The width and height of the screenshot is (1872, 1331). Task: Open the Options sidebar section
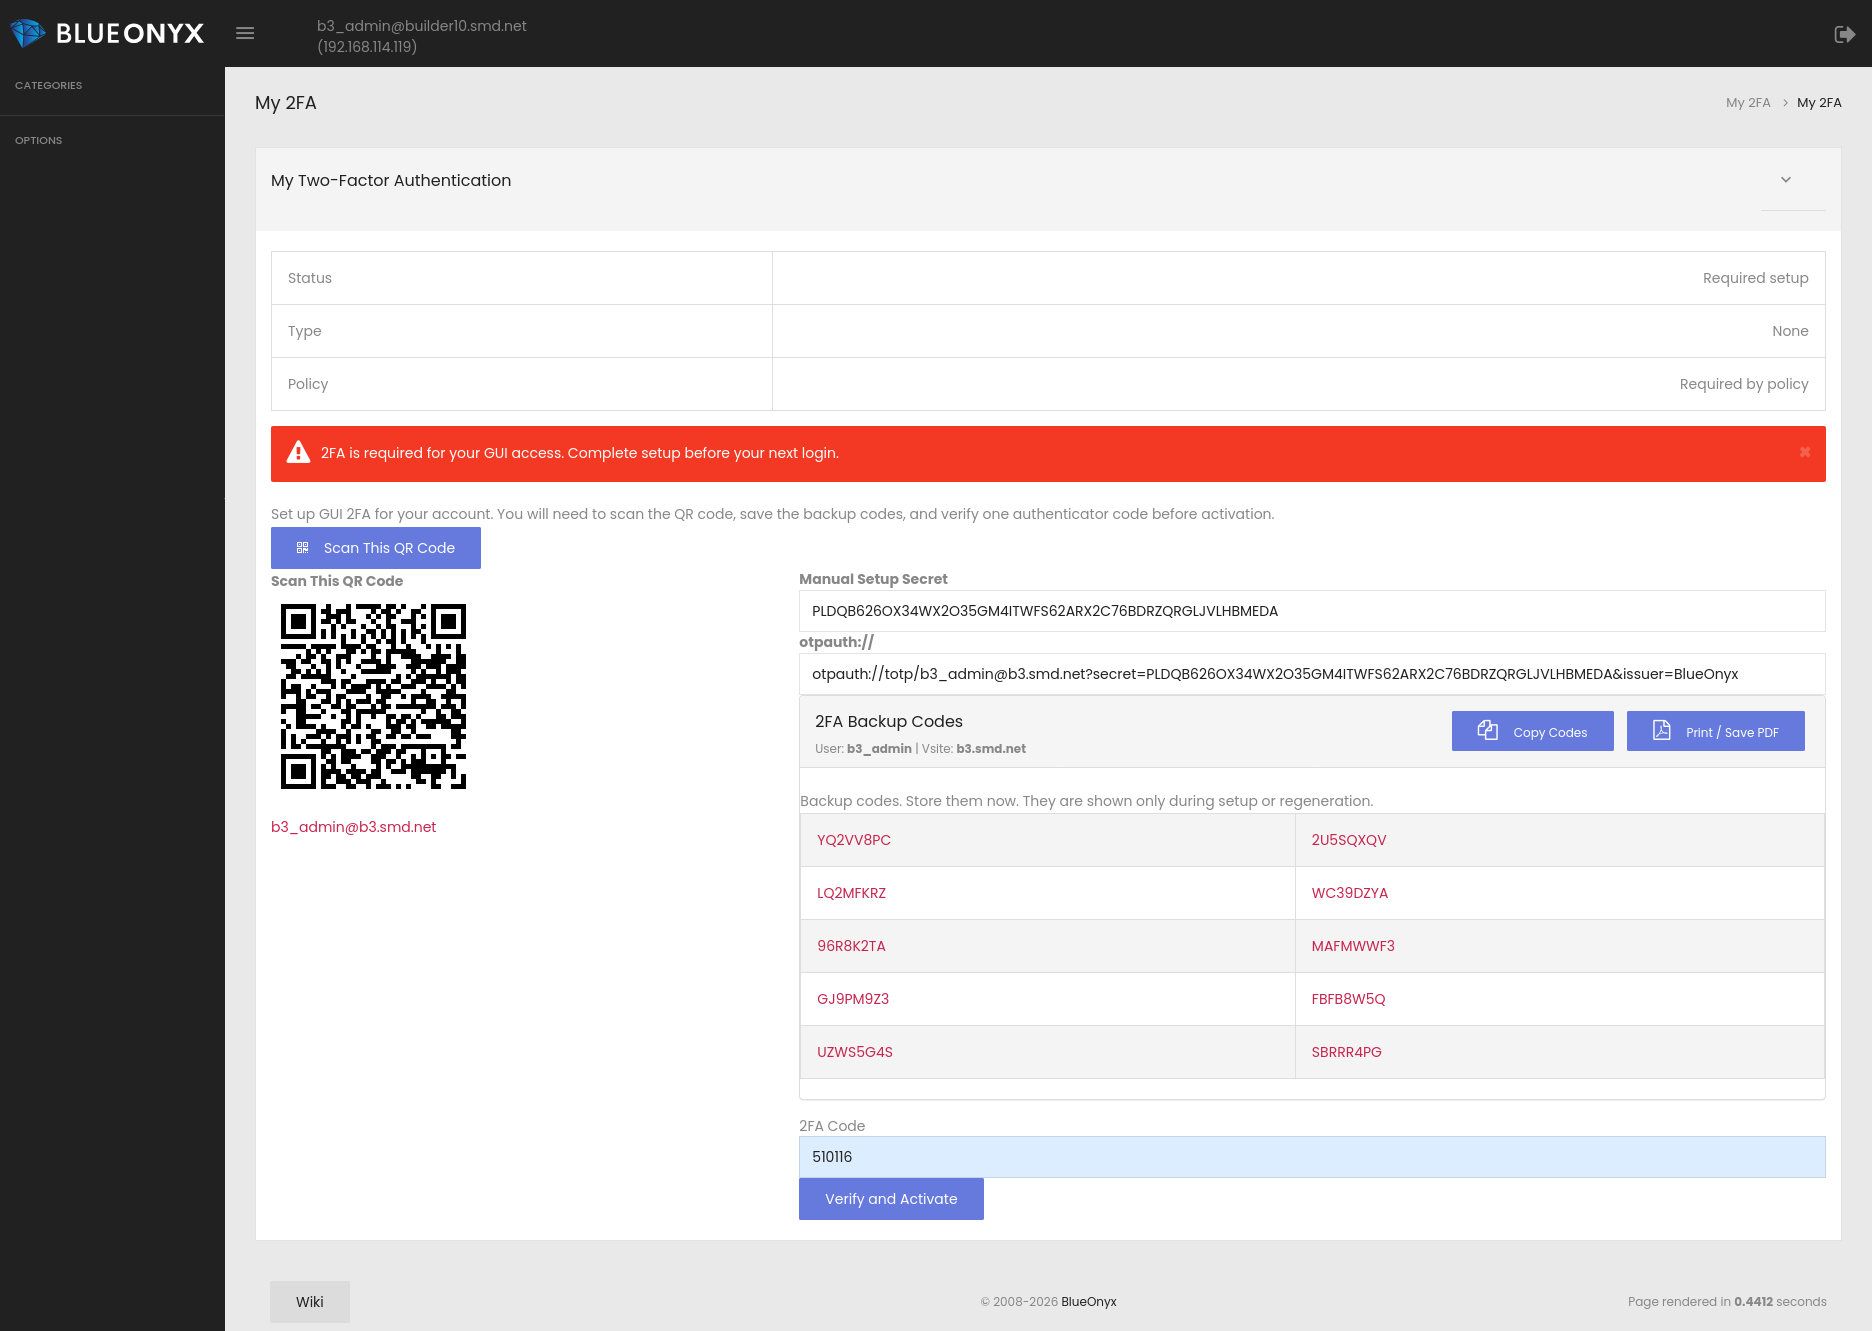39,141
